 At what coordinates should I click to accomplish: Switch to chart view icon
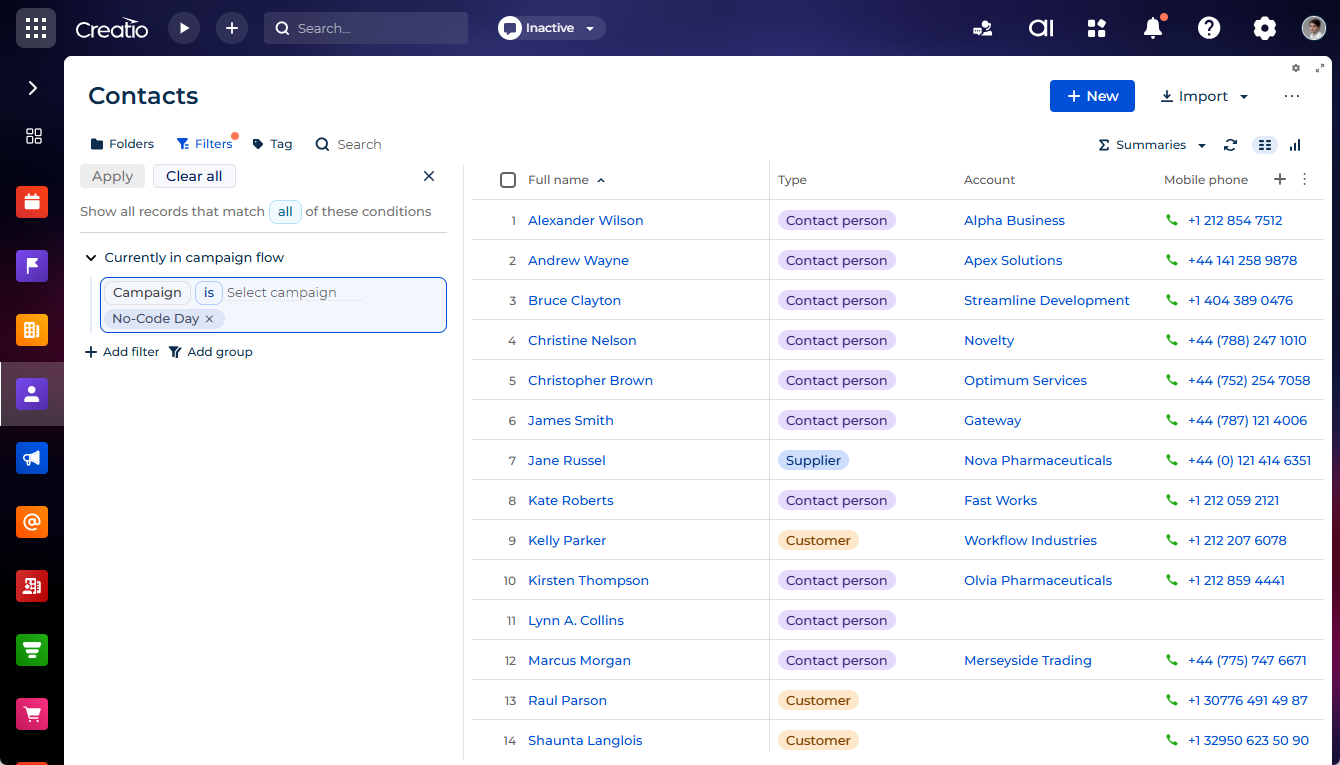tap(1295, 145)
